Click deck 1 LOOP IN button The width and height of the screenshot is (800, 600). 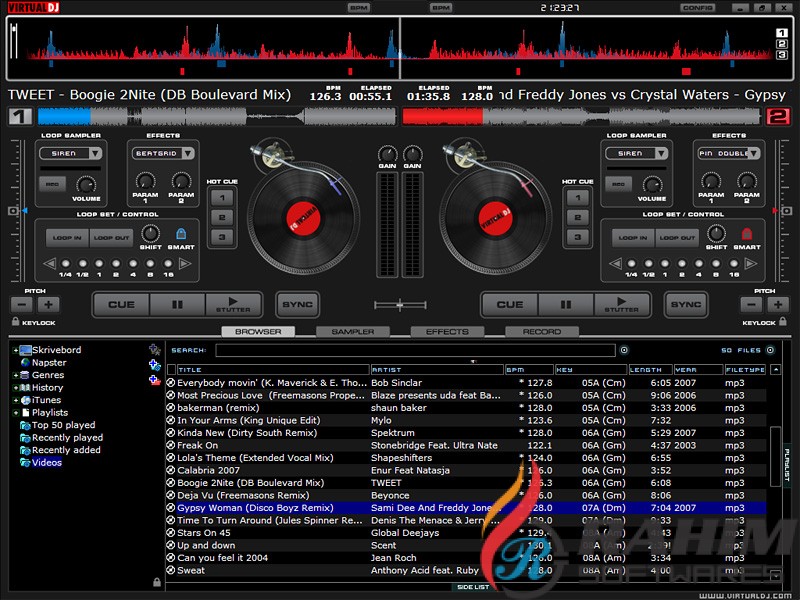(67, 238)
